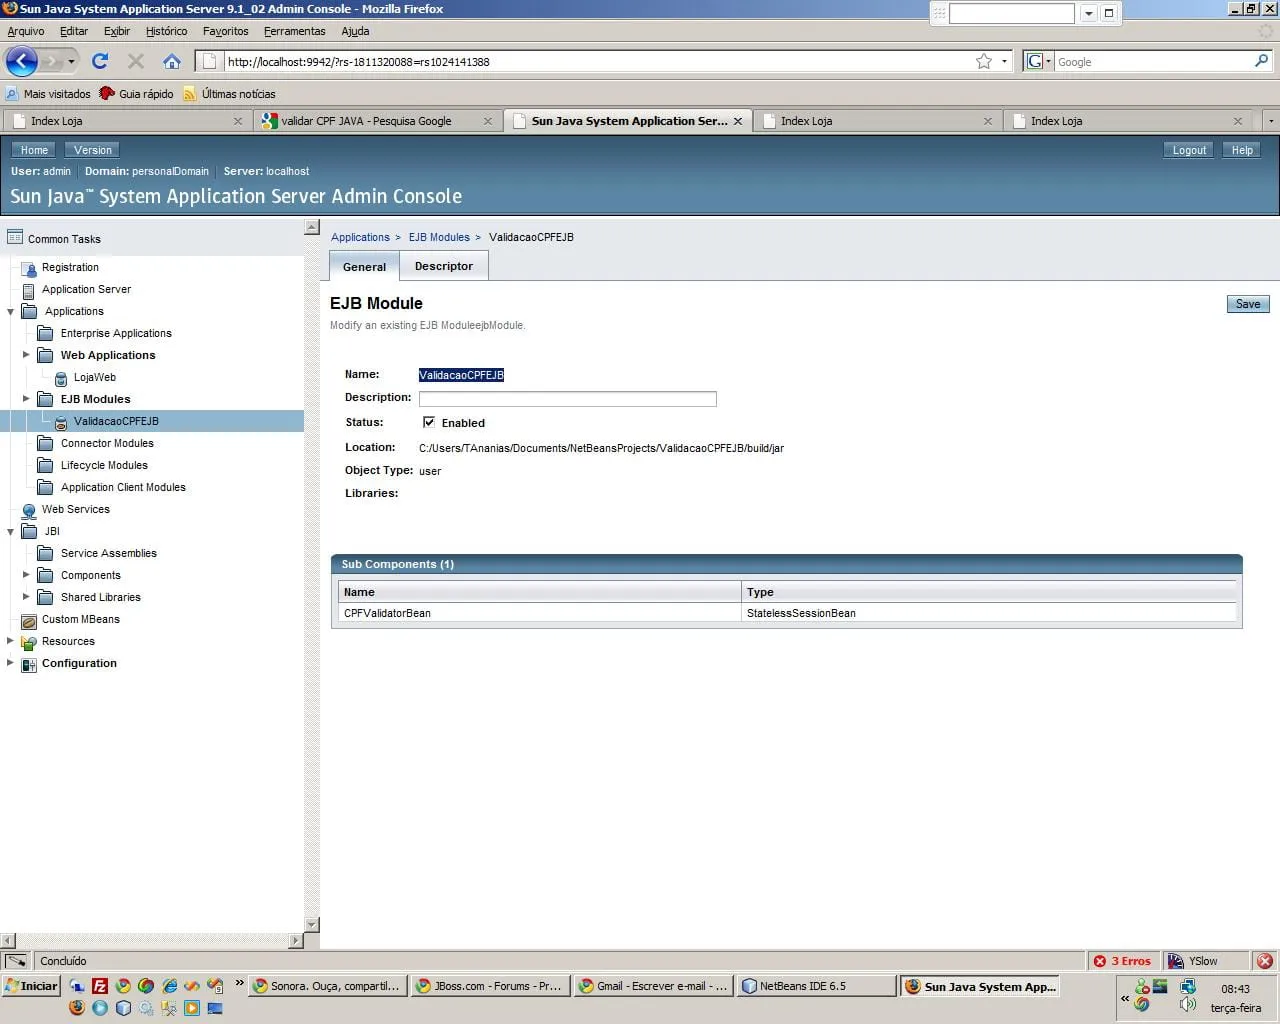1280x1024 pixels.
Task: Toggle the Enabled status checkbox
Action: pos(429,422)
